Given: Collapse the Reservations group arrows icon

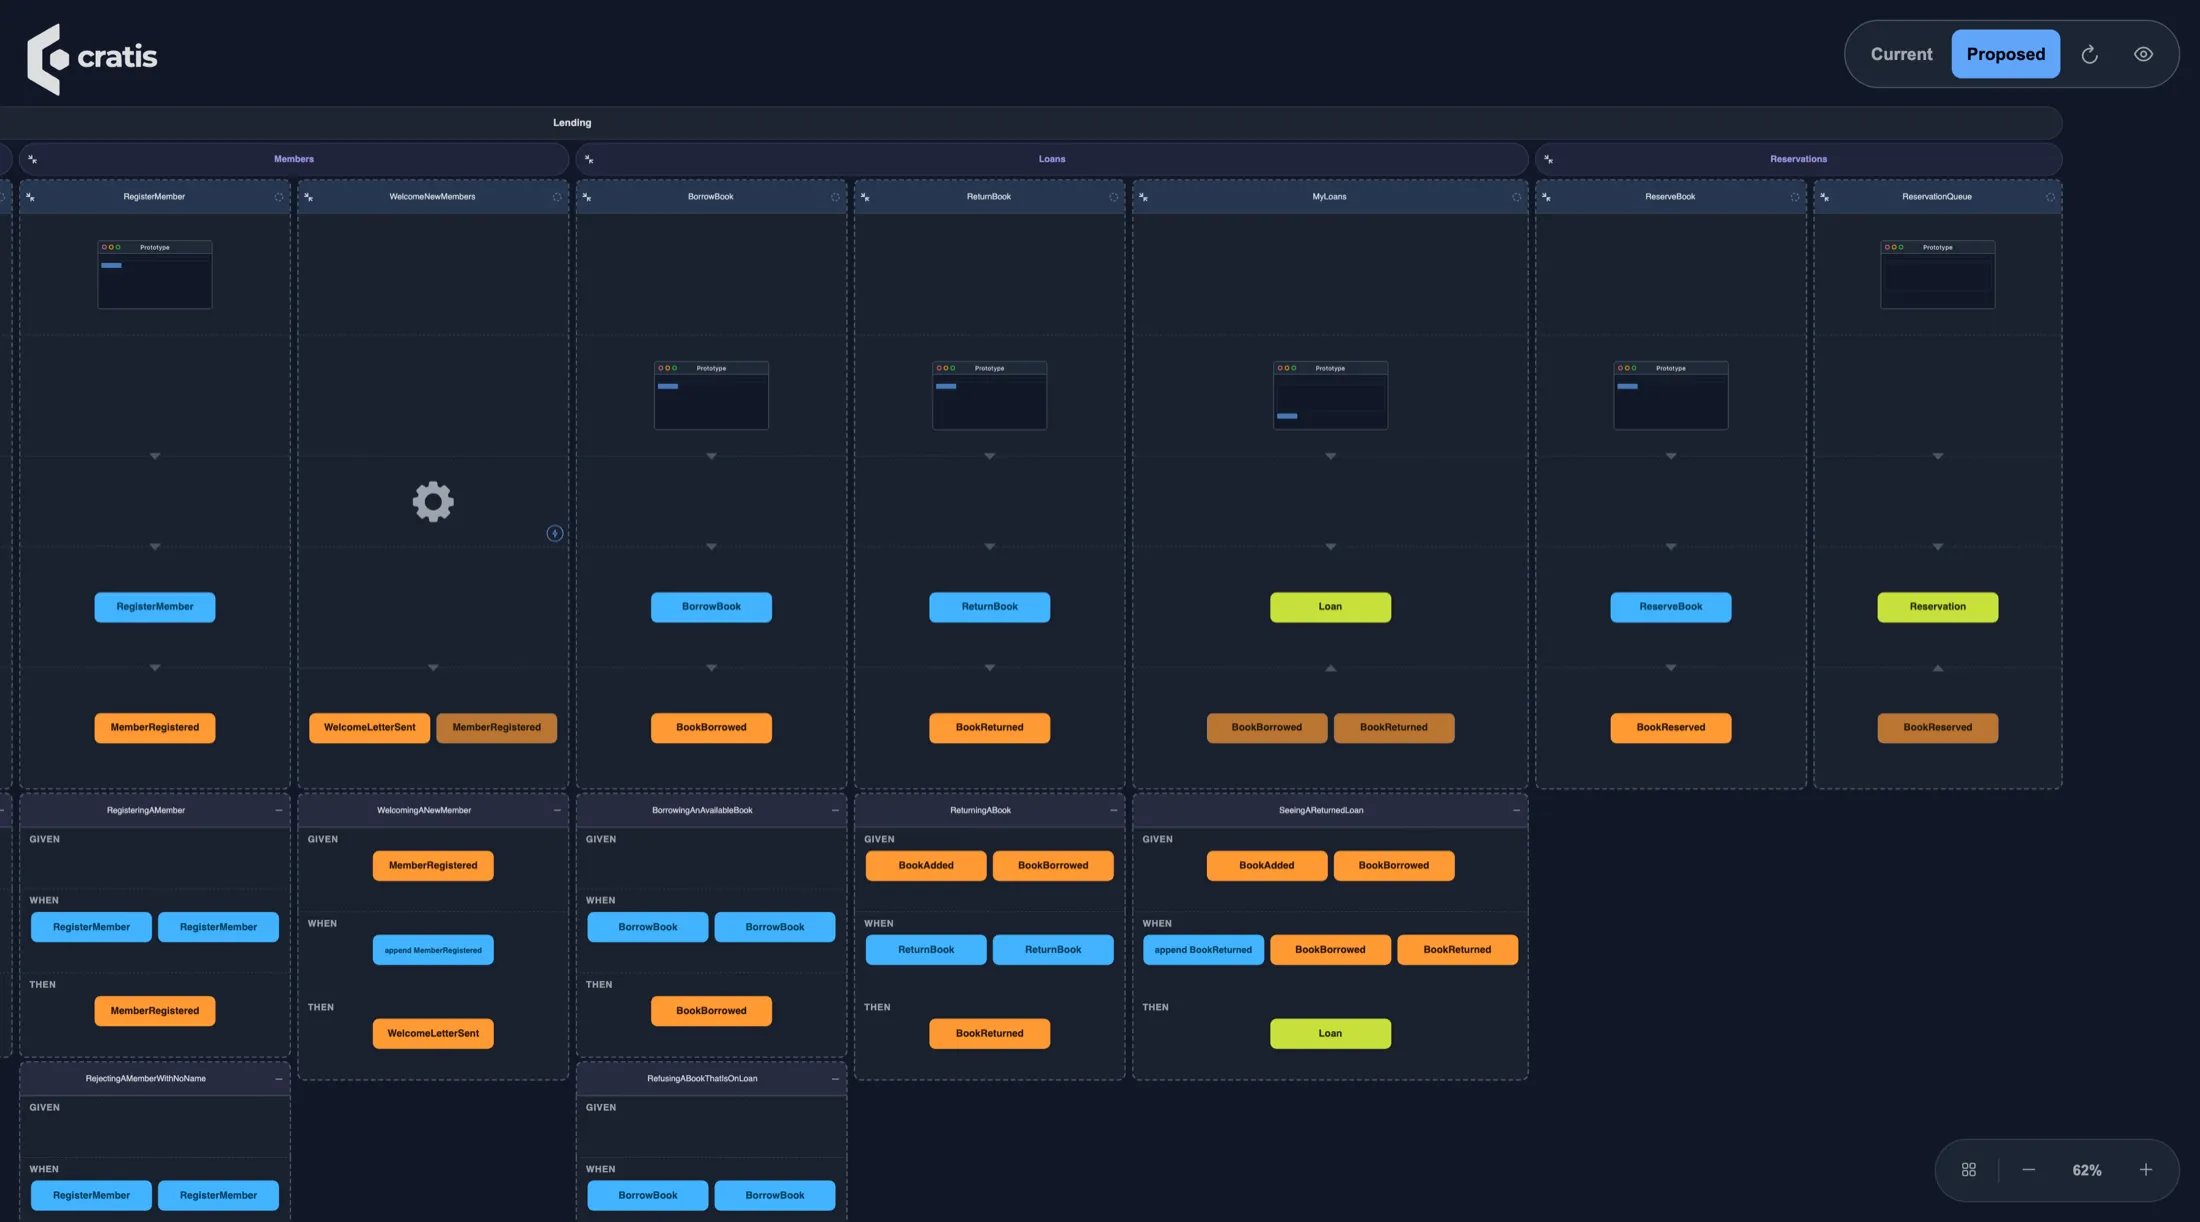Looking at the screenshot, I should tap(1548, 159).
